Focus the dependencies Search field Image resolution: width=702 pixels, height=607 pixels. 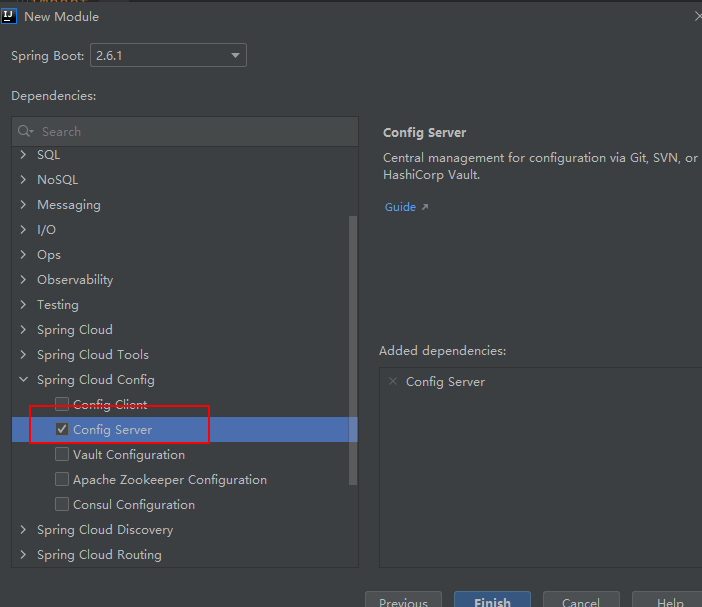pos(185,132)
